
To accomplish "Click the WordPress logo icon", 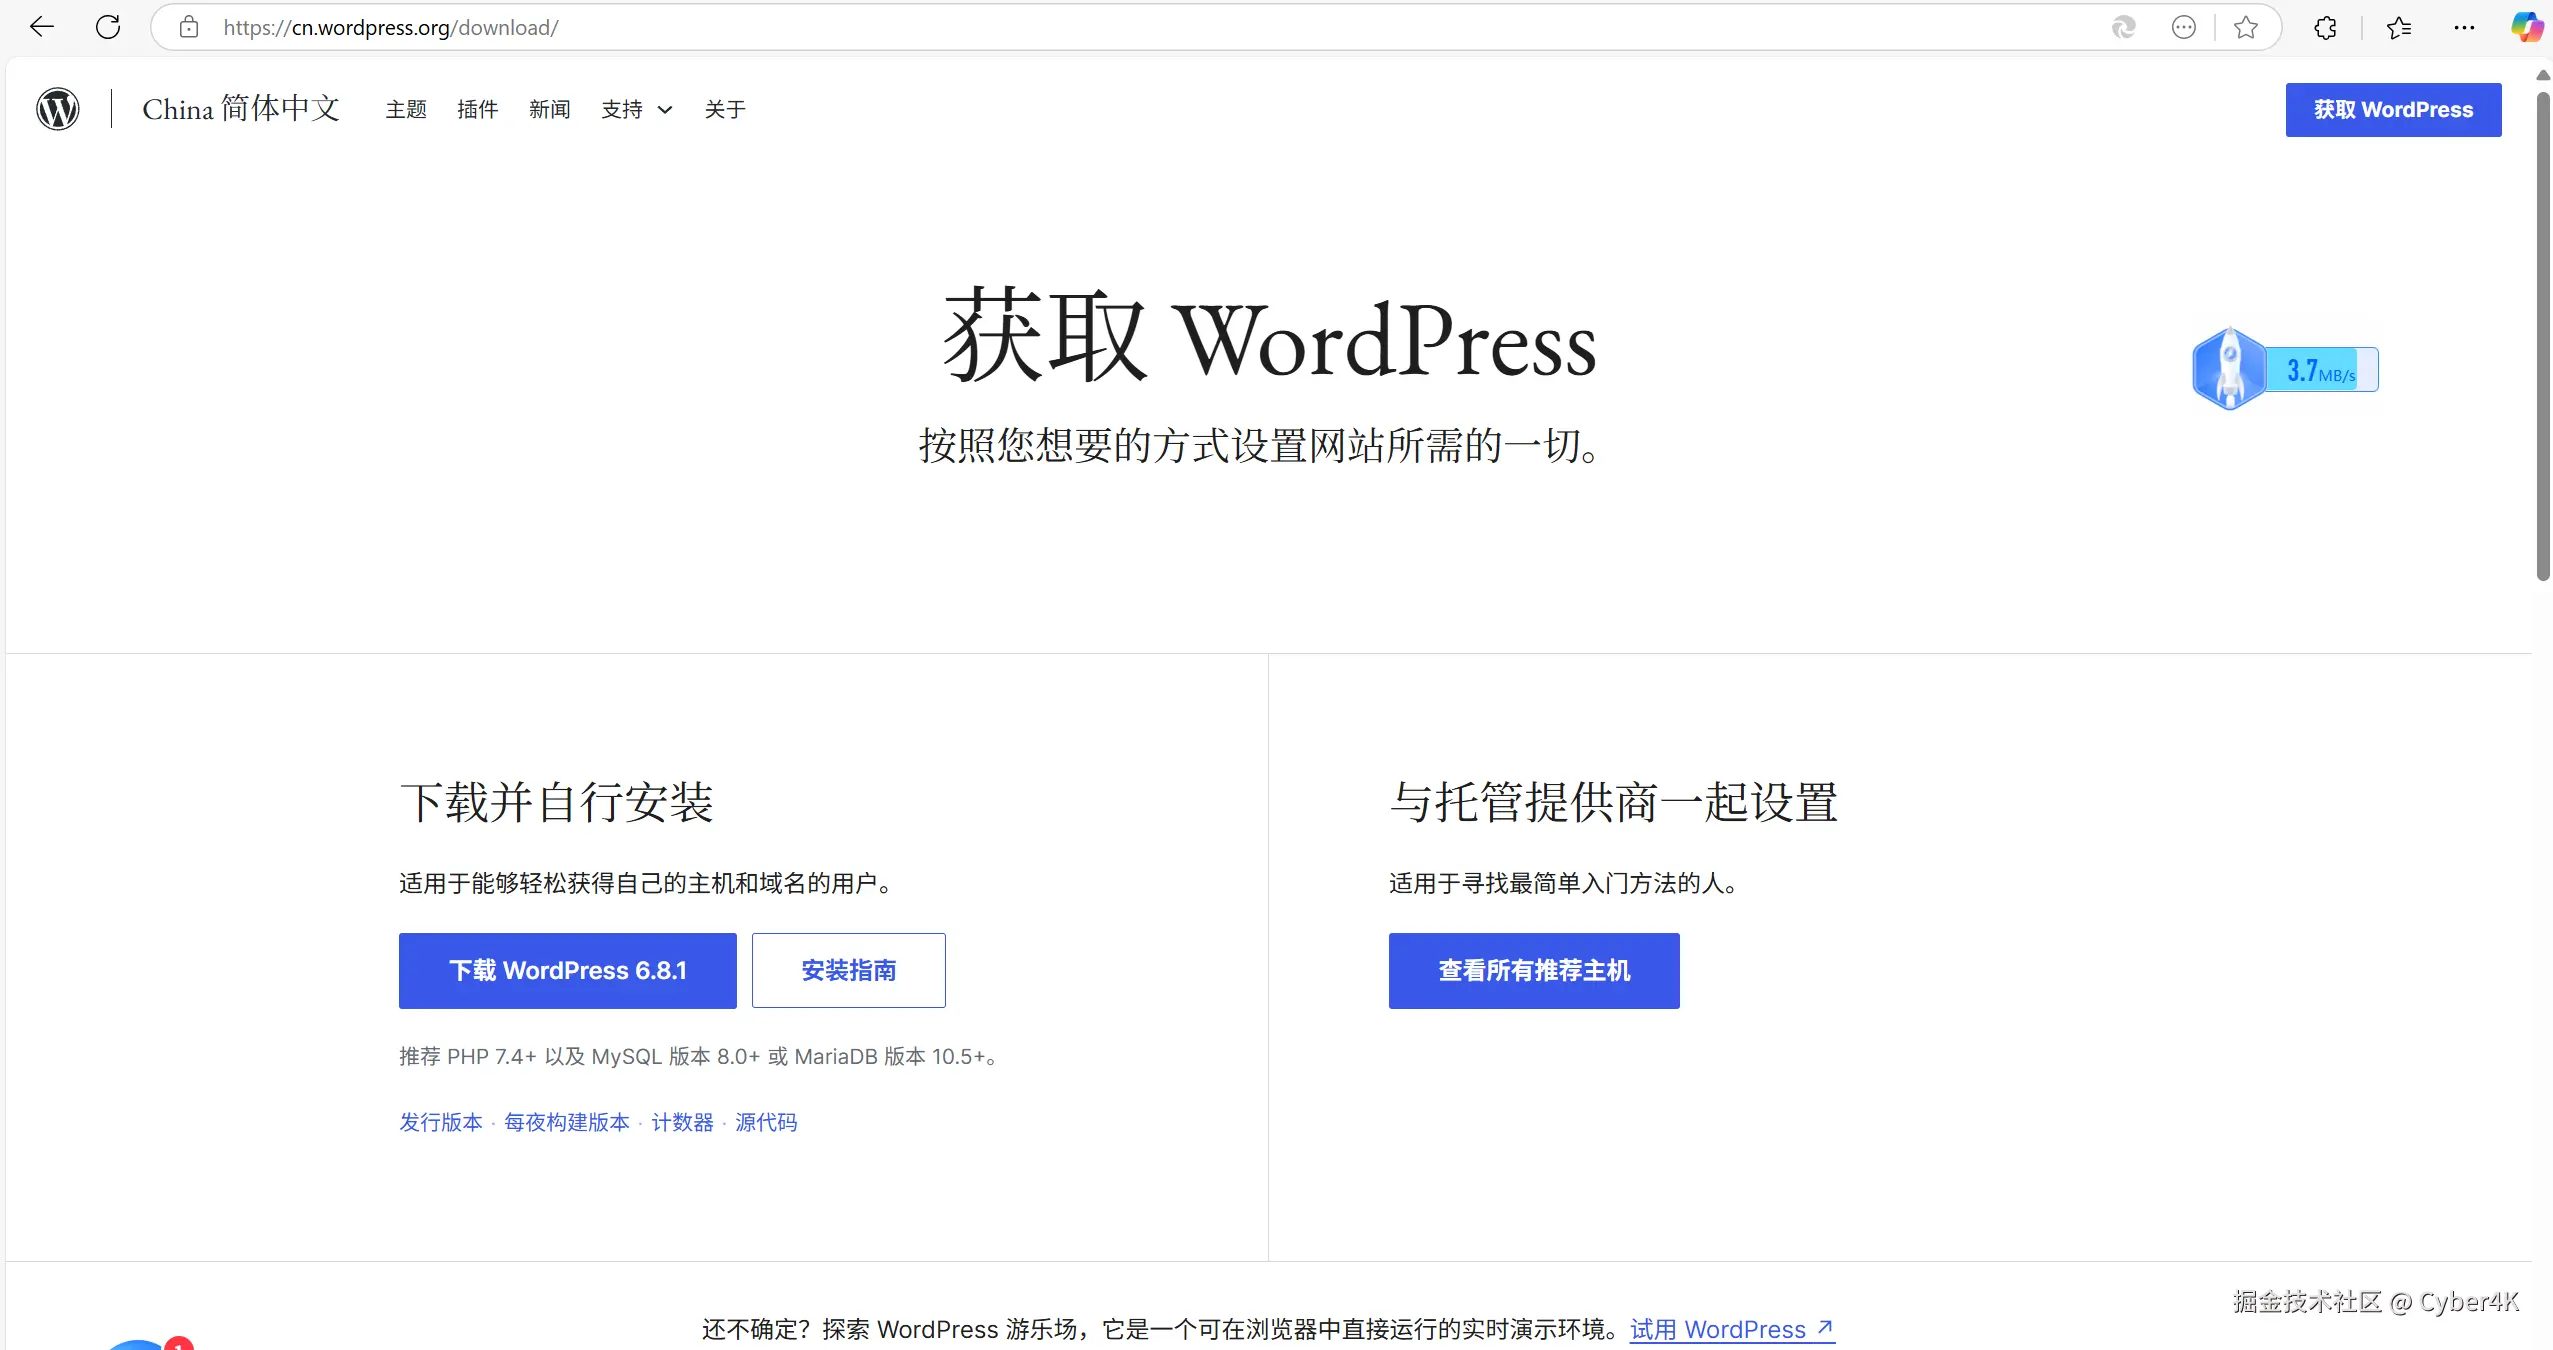I will 58,109.
